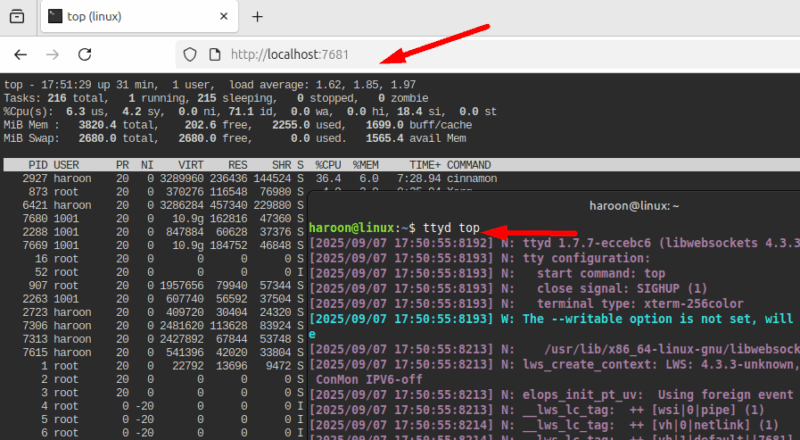Click the lws_create_context log line

(554, 364)
